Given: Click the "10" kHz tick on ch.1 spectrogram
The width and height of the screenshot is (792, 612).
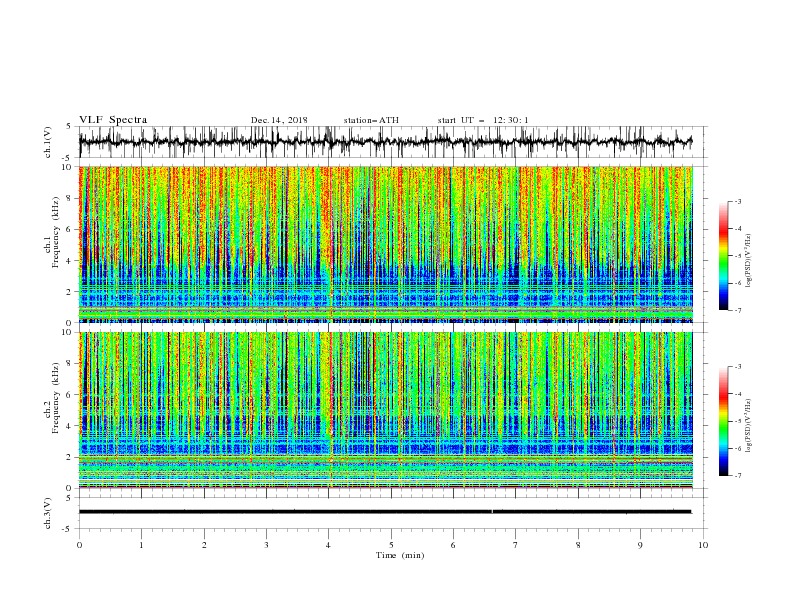Looking at the screenshot, I should coord(67,167).
